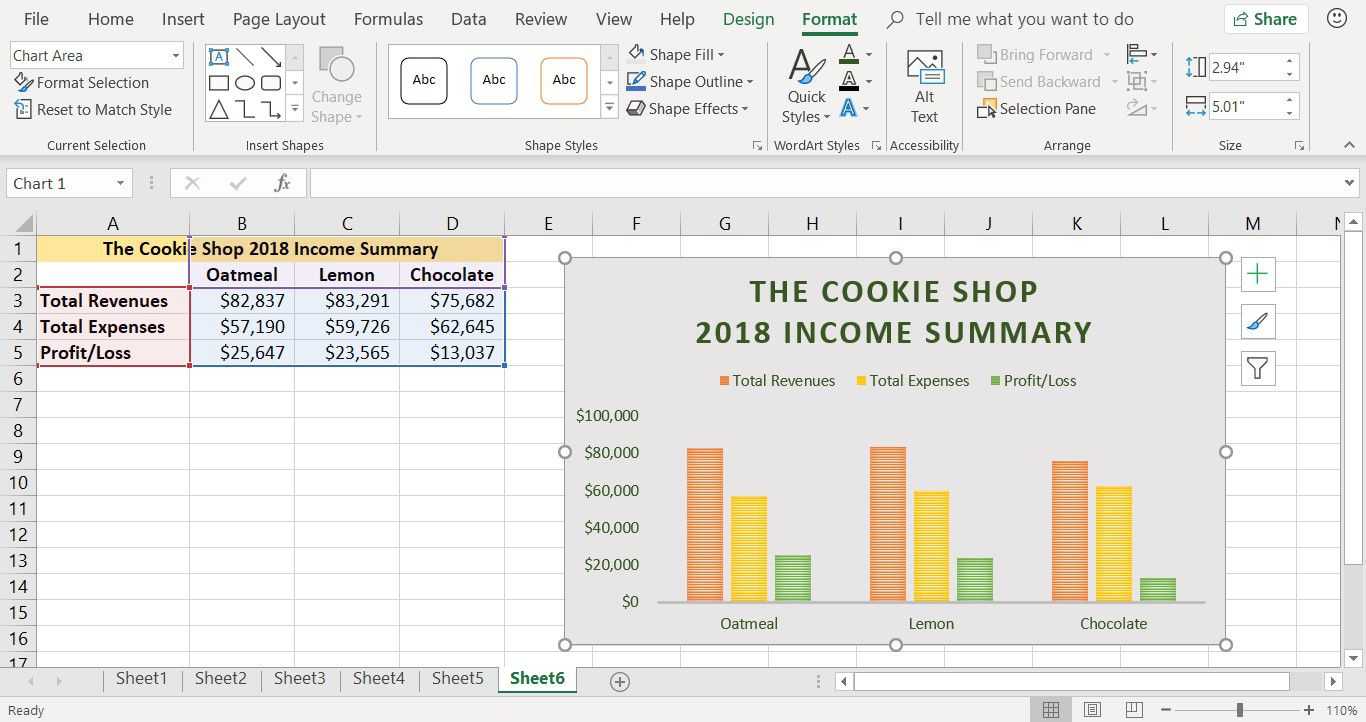
Task: Apply the black-outlined Abc shape style
Action: [424, 81]
